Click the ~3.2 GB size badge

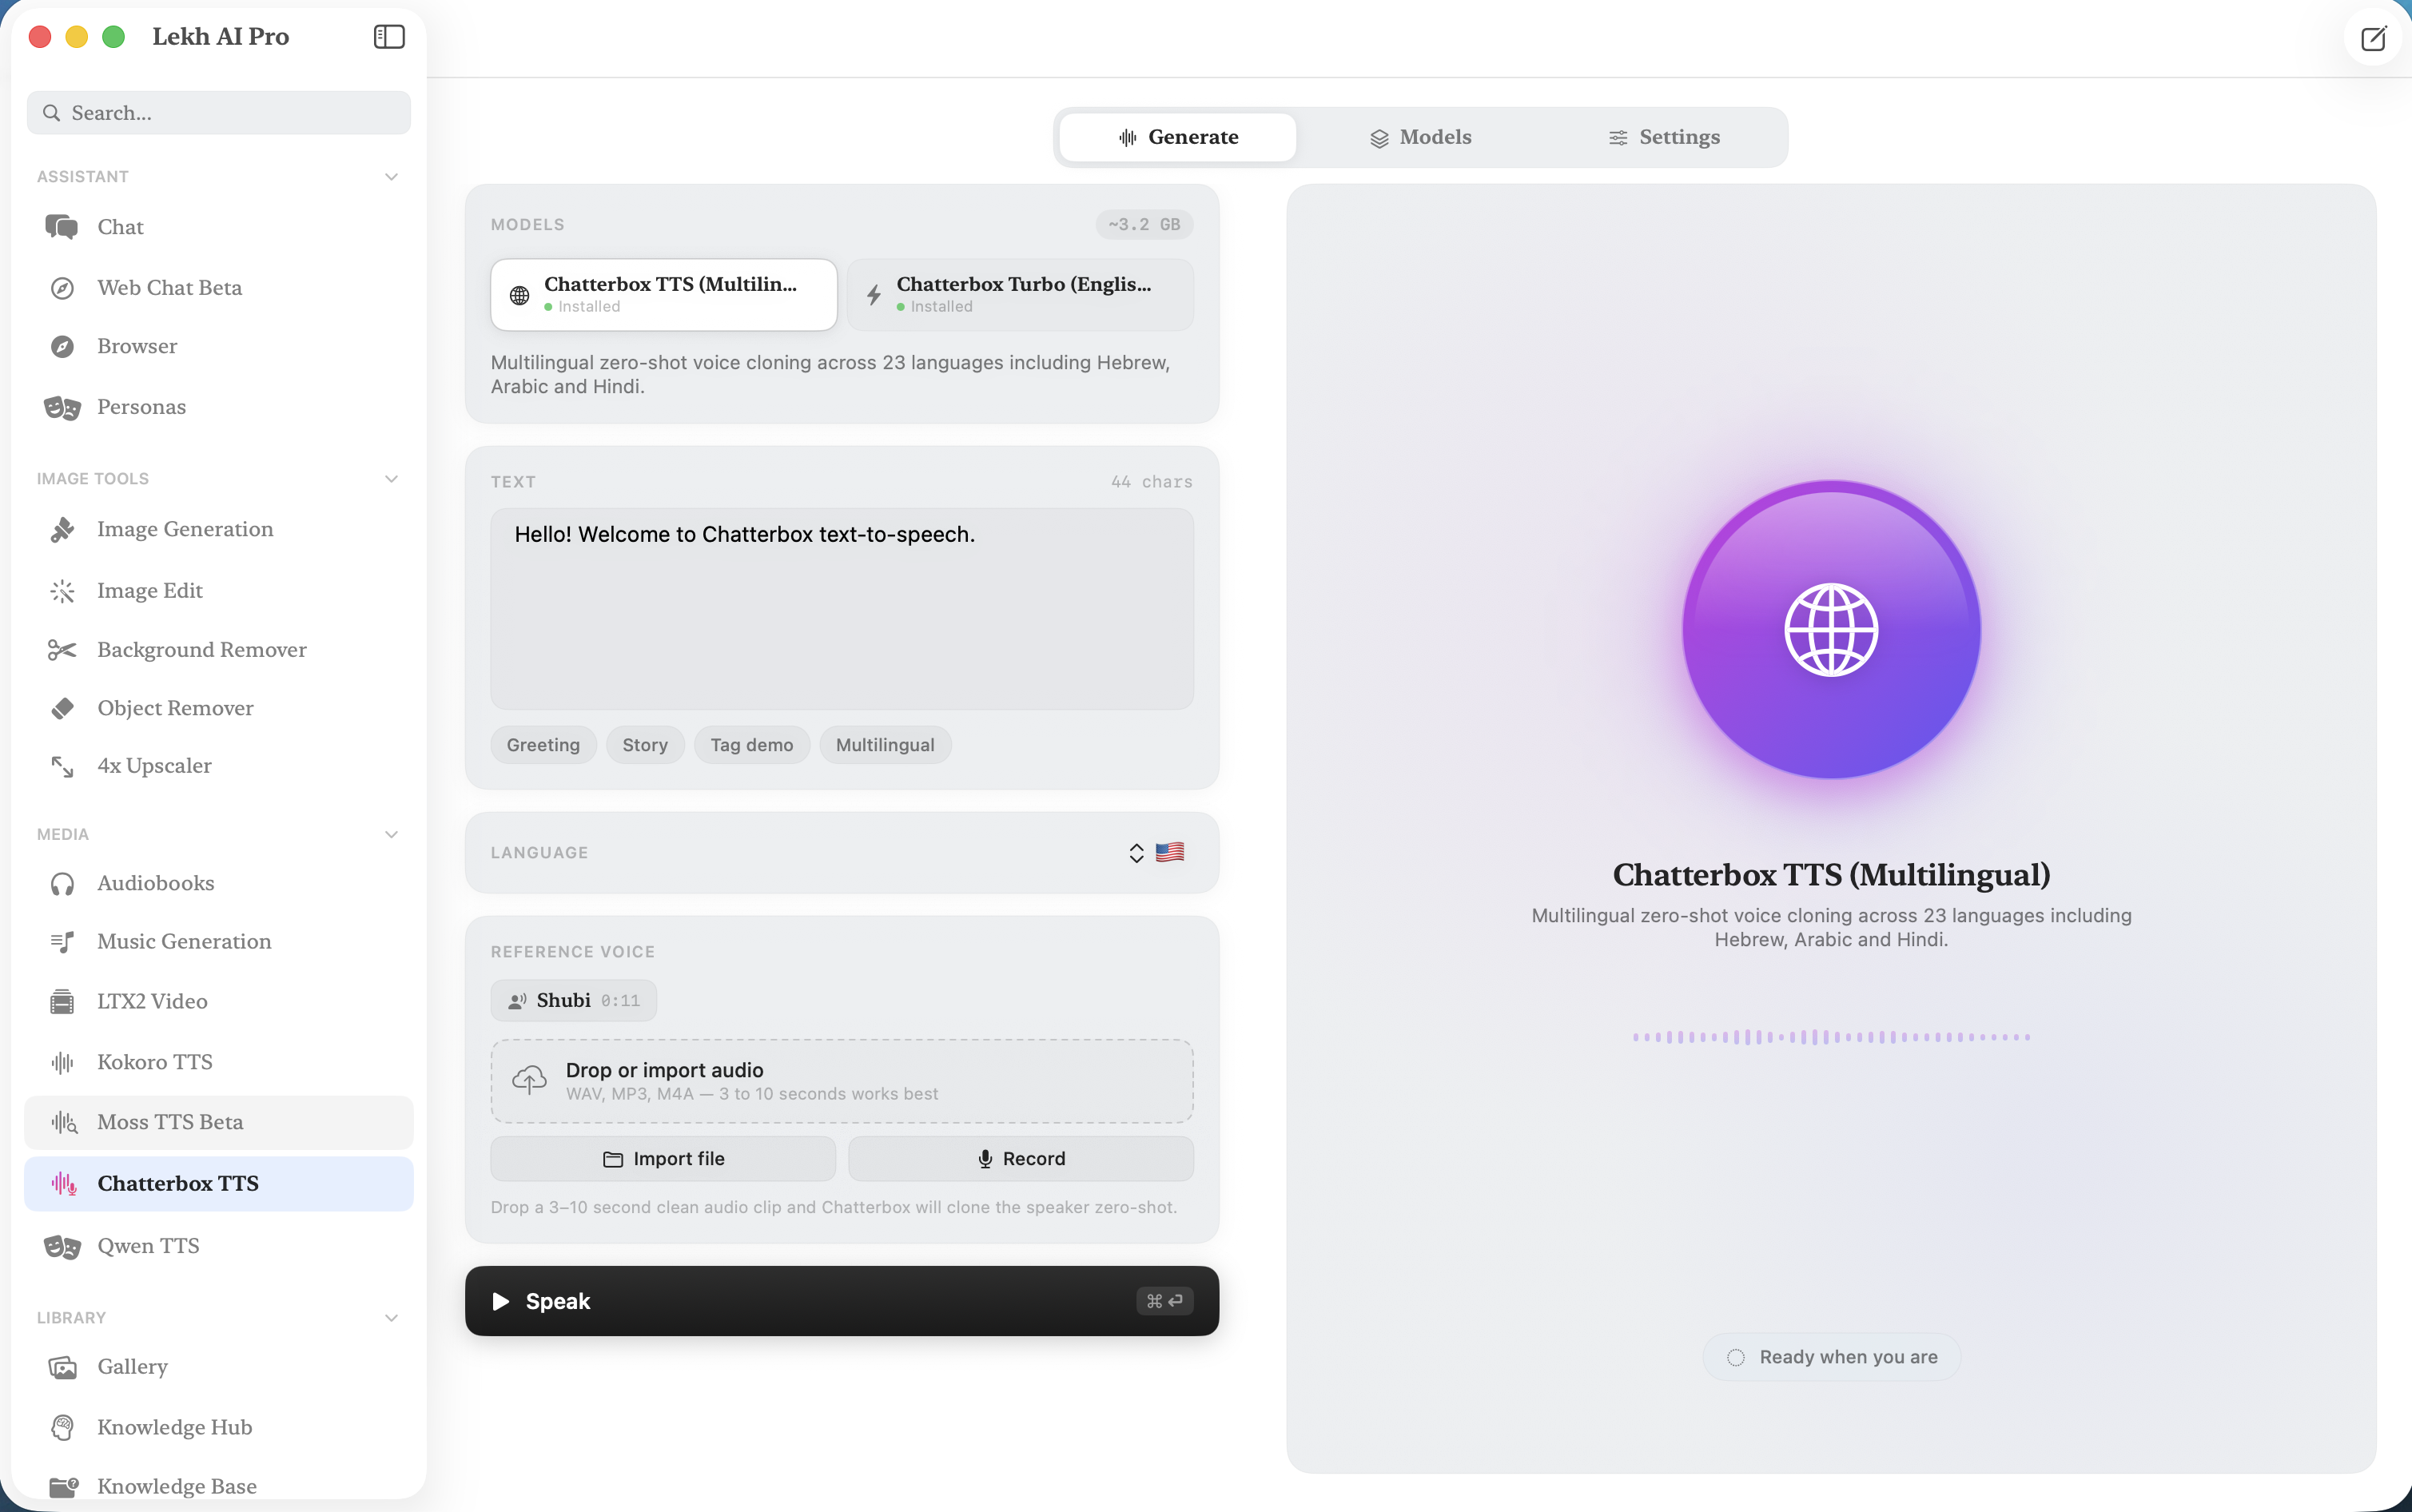pos(1144,224)
